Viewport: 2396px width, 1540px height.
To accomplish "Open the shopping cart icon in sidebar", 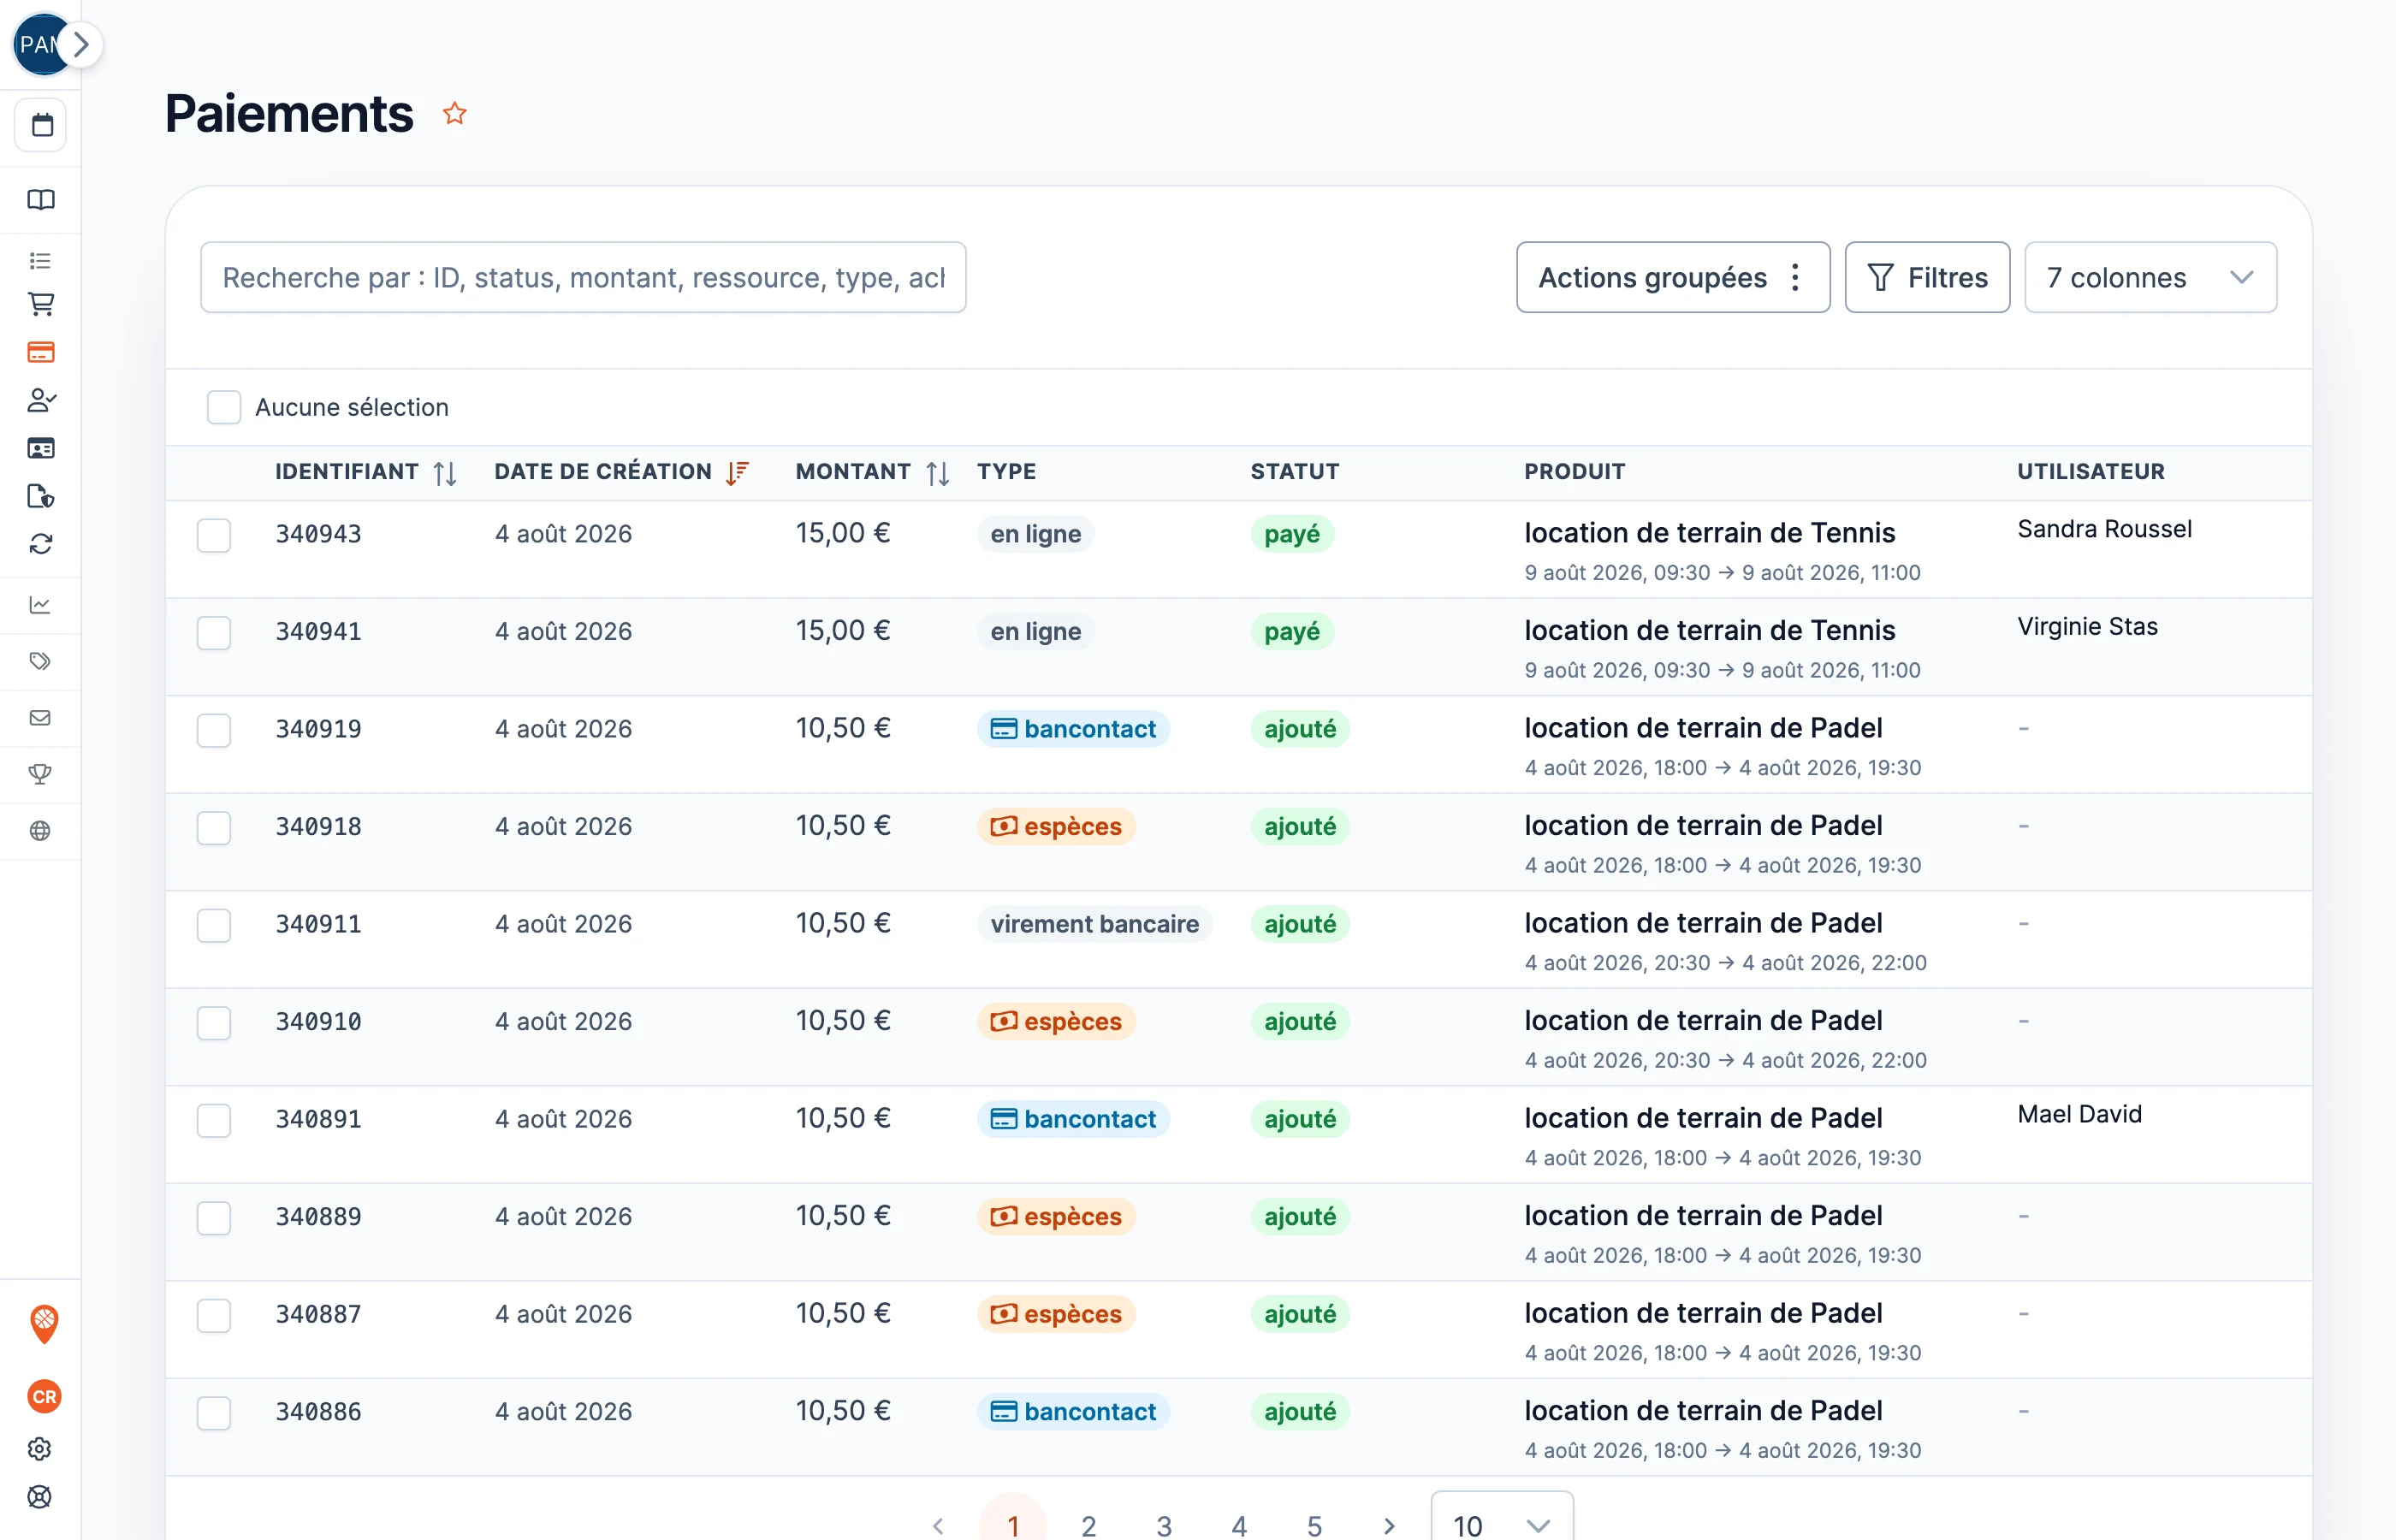I will [41, 304].
